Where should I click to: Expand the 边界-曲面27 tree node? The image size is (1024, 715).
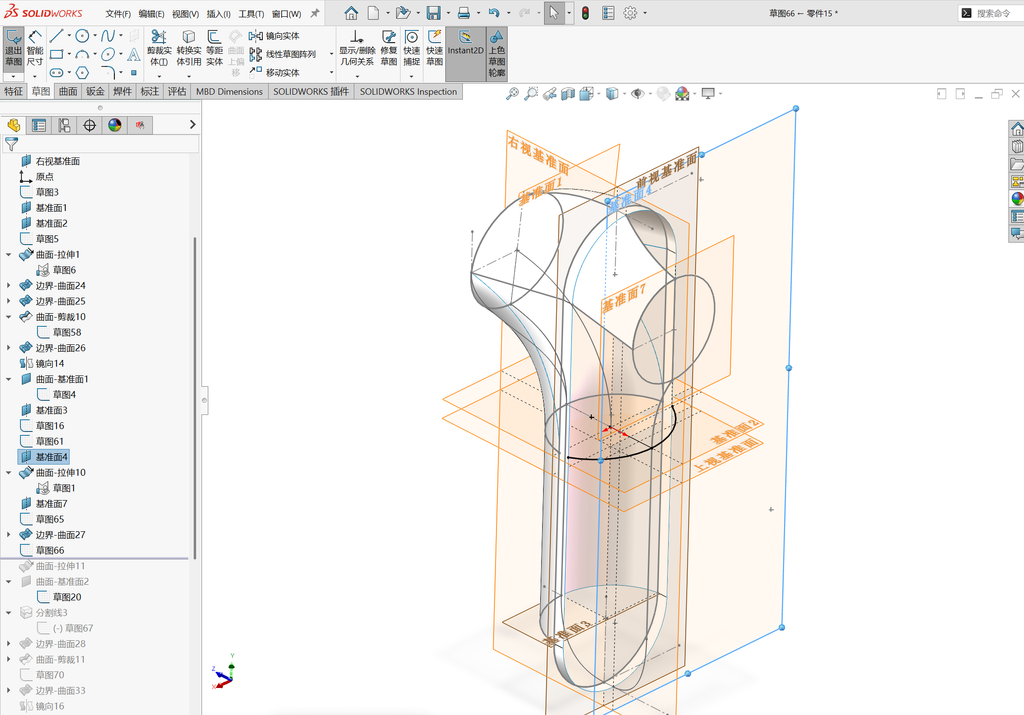[x=8, y=535]
